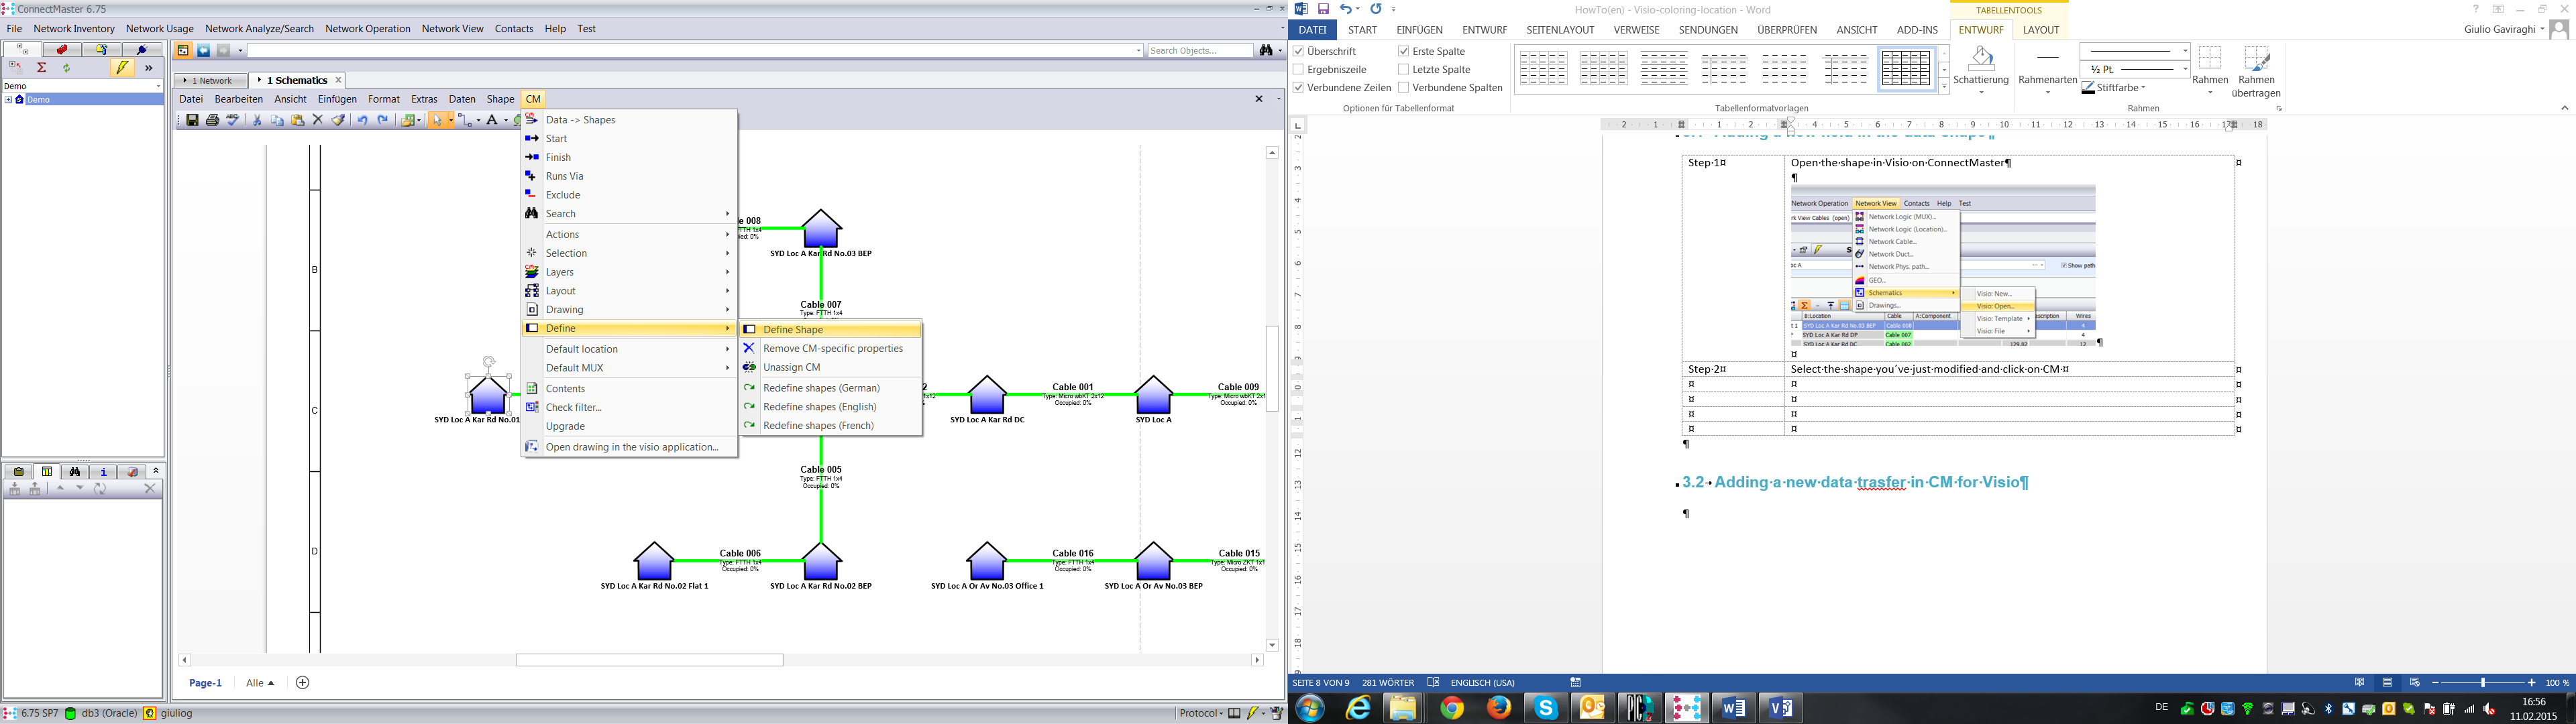
Task: Open the blue plug tab in the left panel
Action: (142, 49)
